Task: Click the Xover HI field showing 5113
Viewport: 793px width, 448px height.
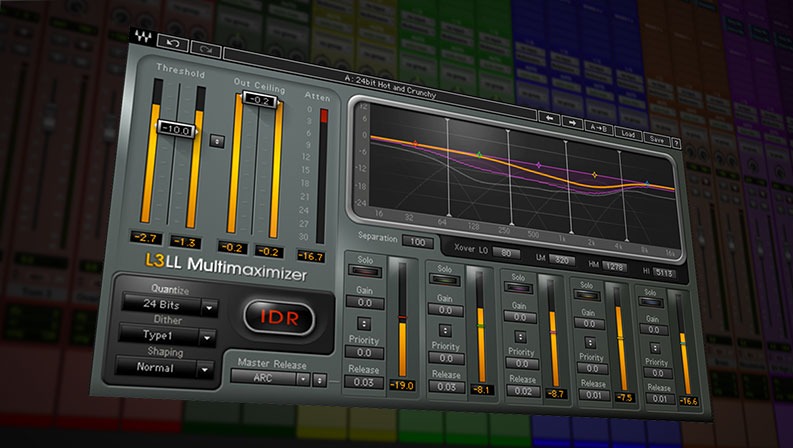Action: [664, 273]
